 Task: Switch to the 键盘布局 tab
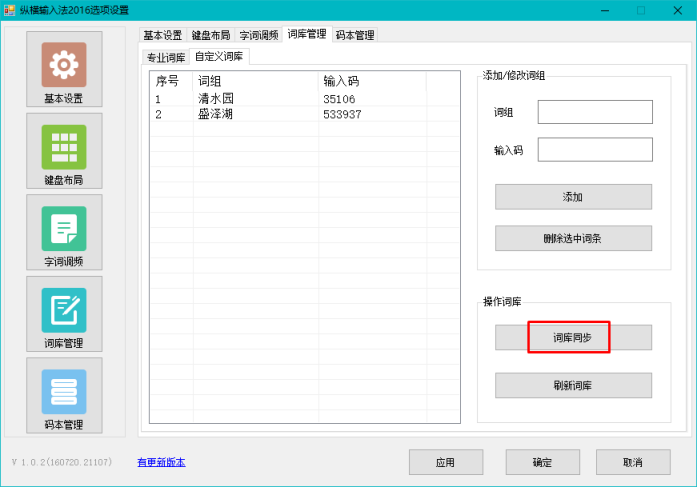[211, 35]
